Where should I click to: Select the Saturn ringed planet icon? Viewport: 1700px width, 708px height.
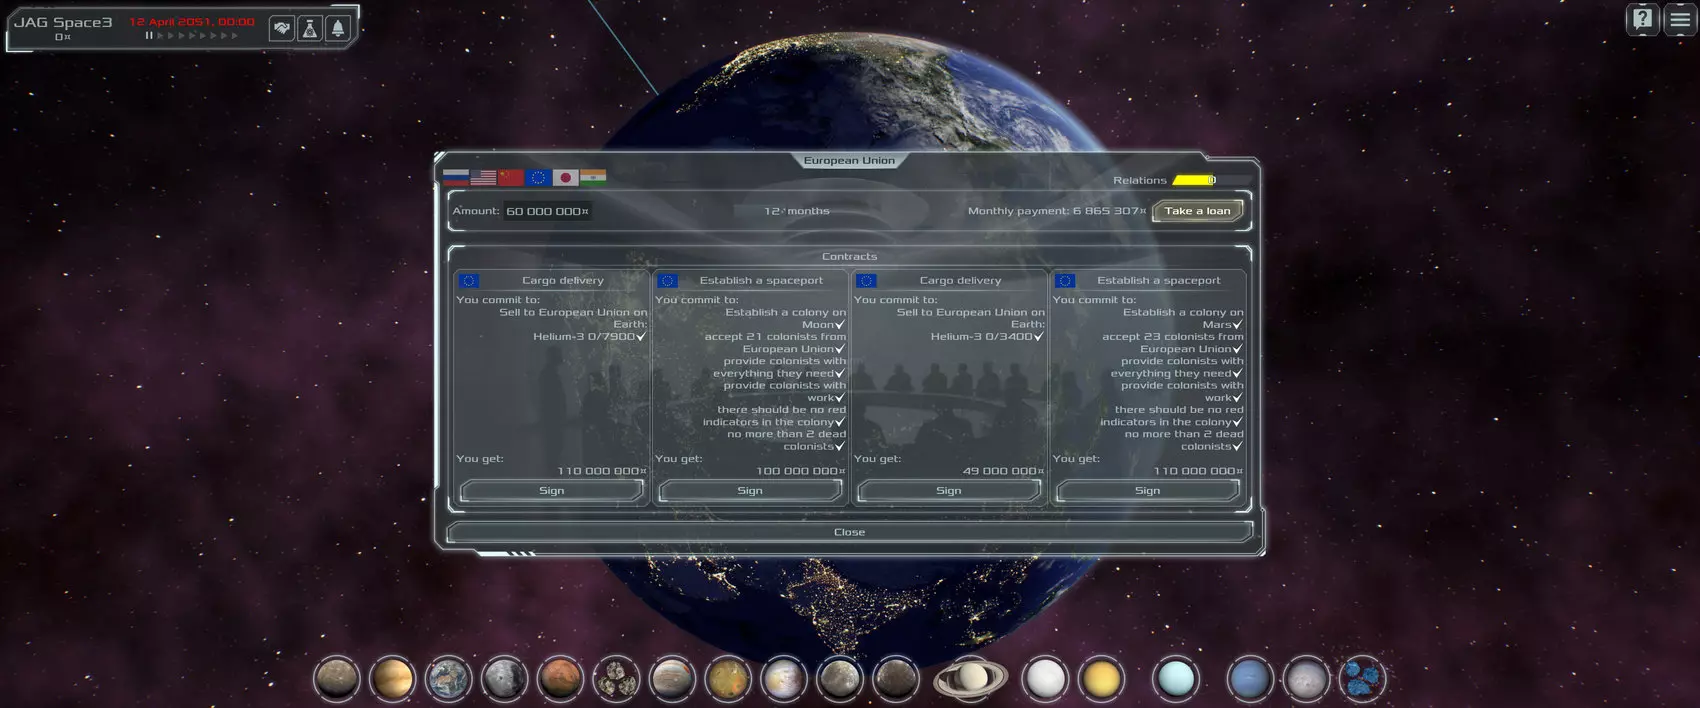(971, 679)
